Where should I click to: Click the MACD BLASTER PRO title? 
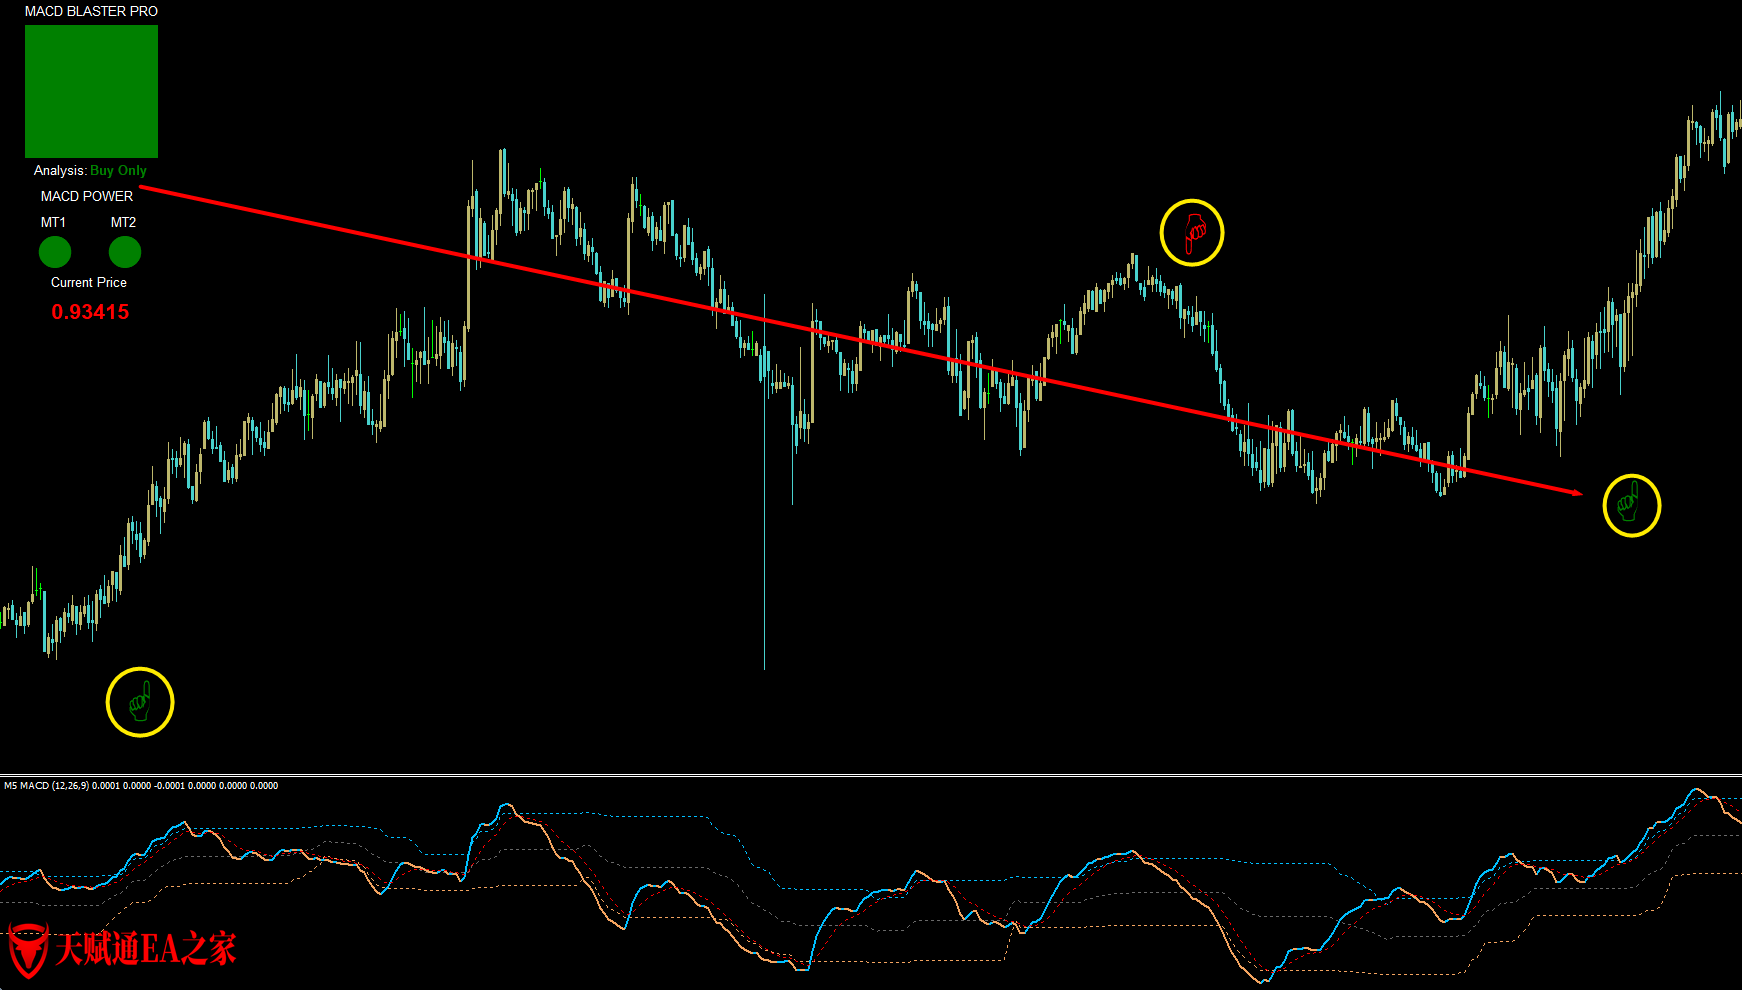pyautogui.click(x=91, y=11)
